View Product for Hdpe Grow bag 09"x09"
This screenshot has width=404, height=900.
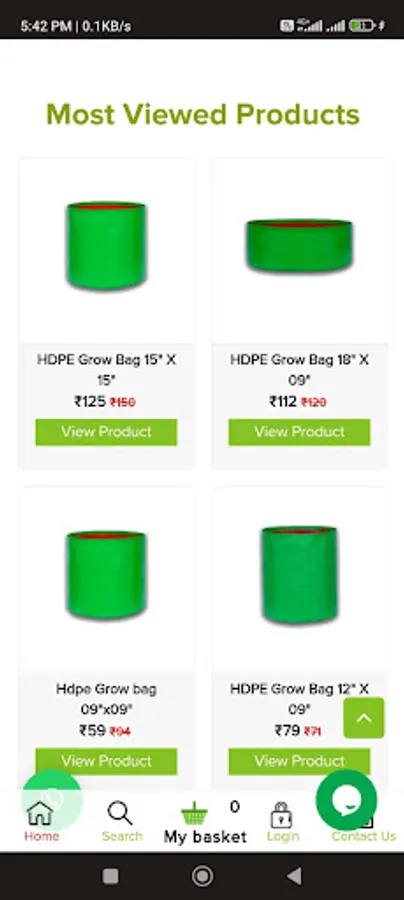106,761
